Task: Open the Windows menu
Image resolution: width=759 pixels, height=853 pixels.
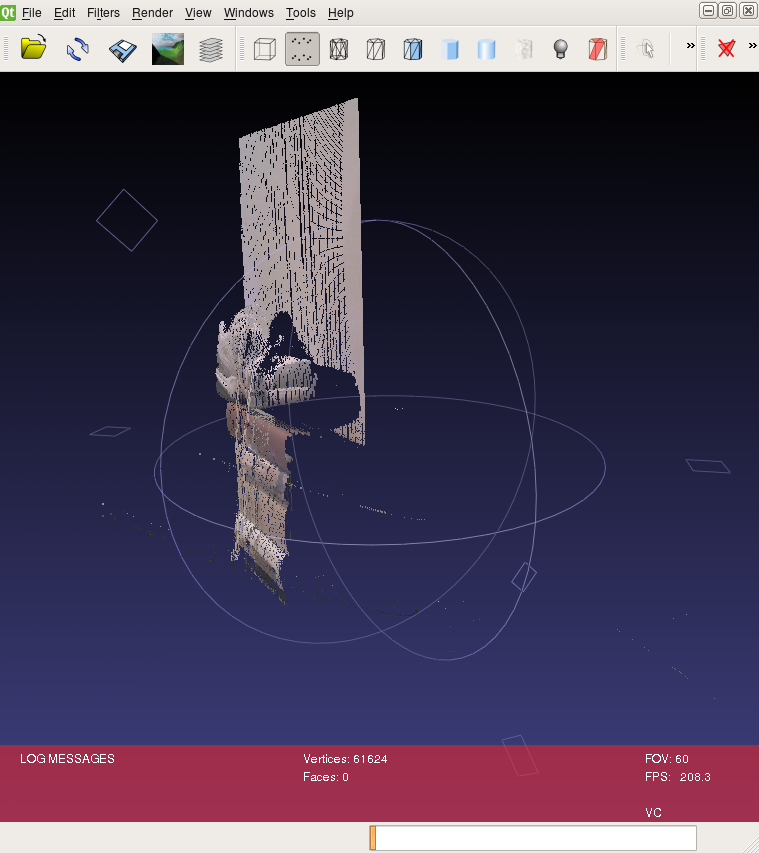Action: click(248, 13)
